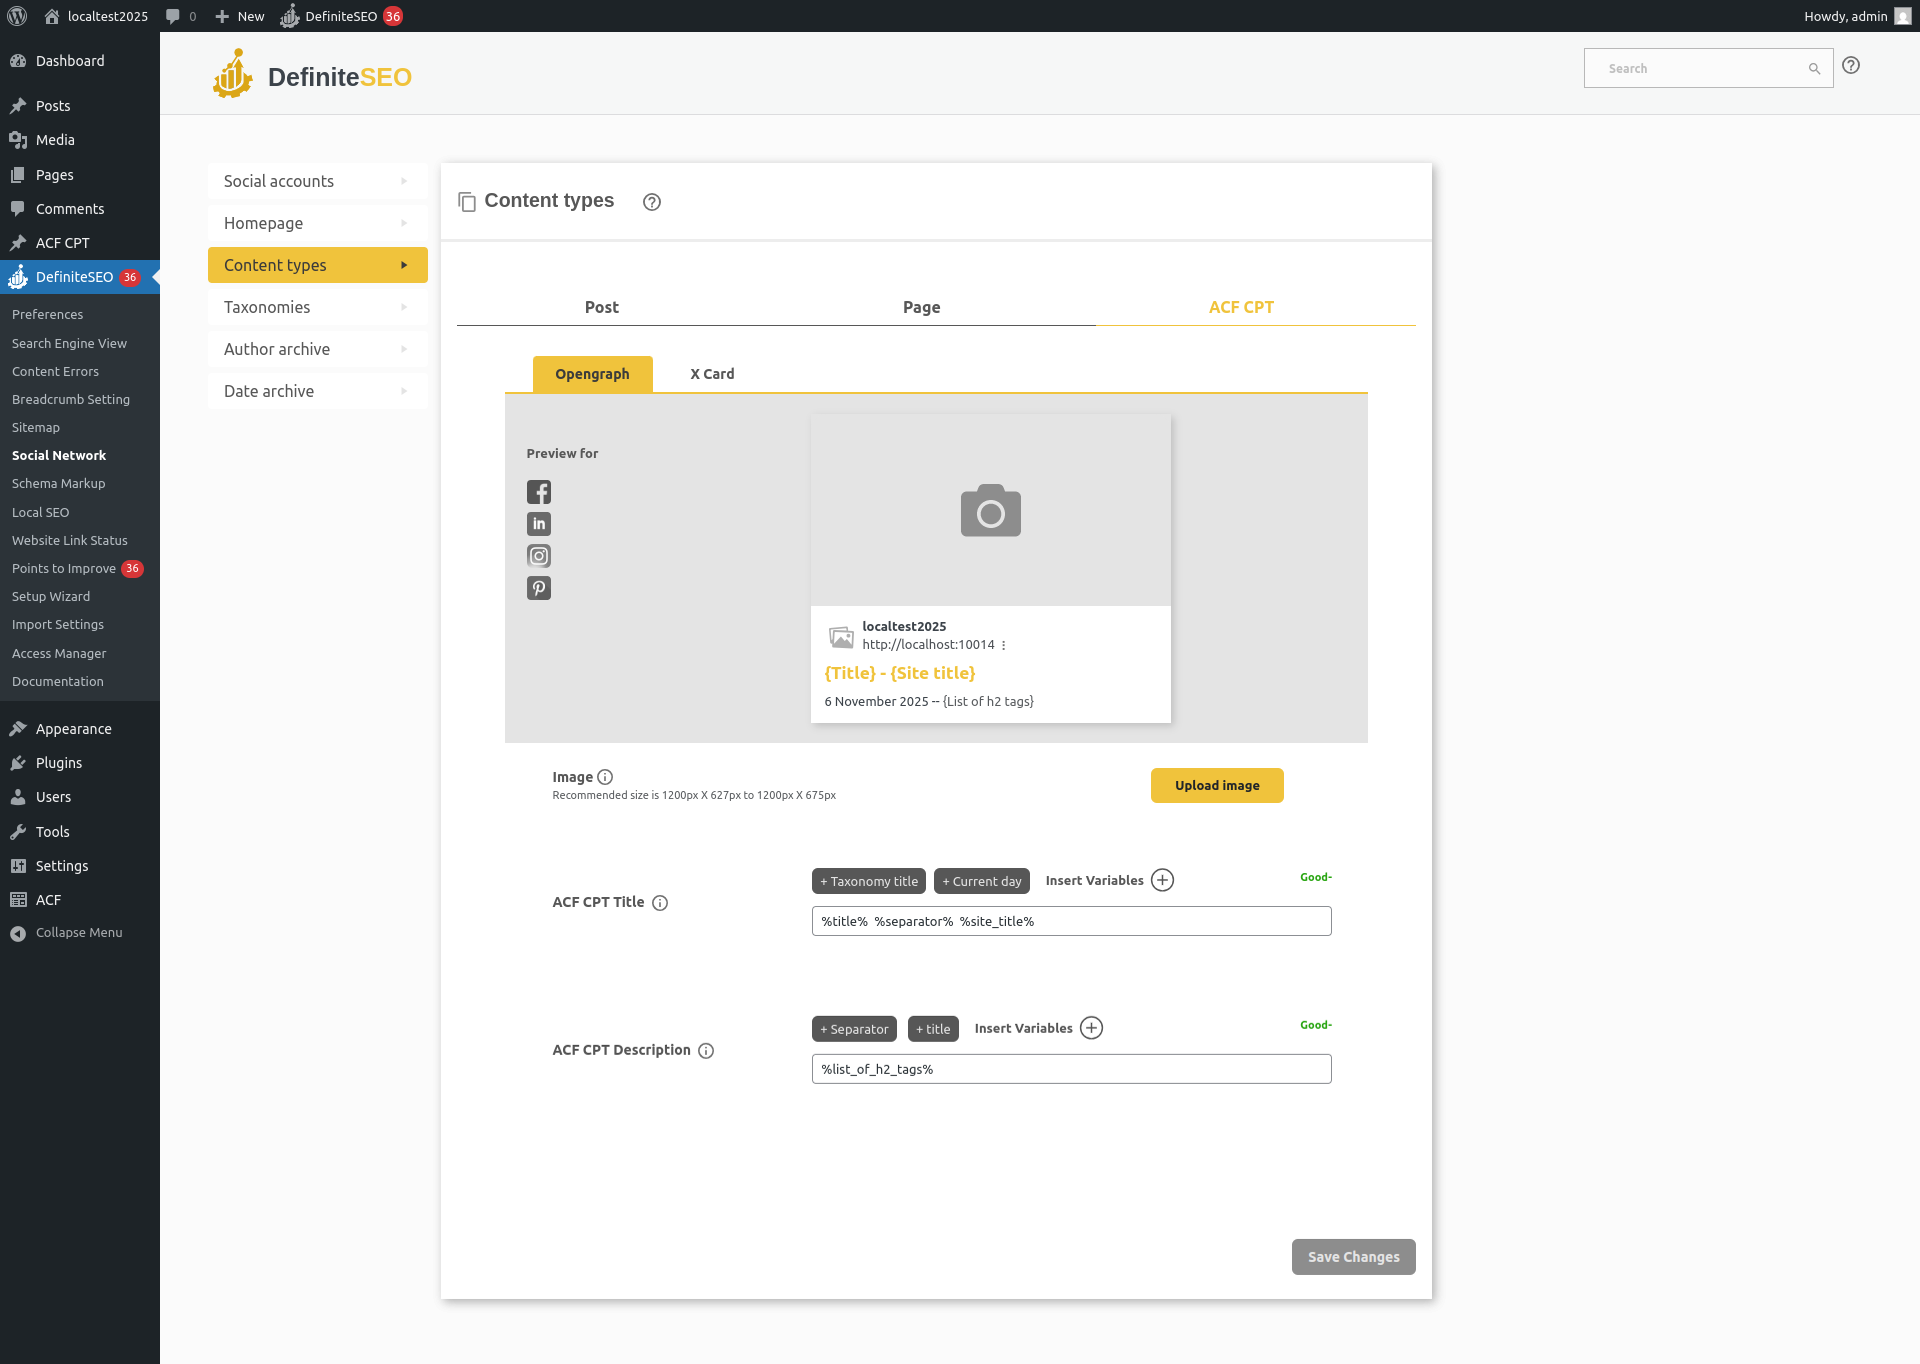
Task: Switch preview to Instagram icon
Action: (539, 556)
